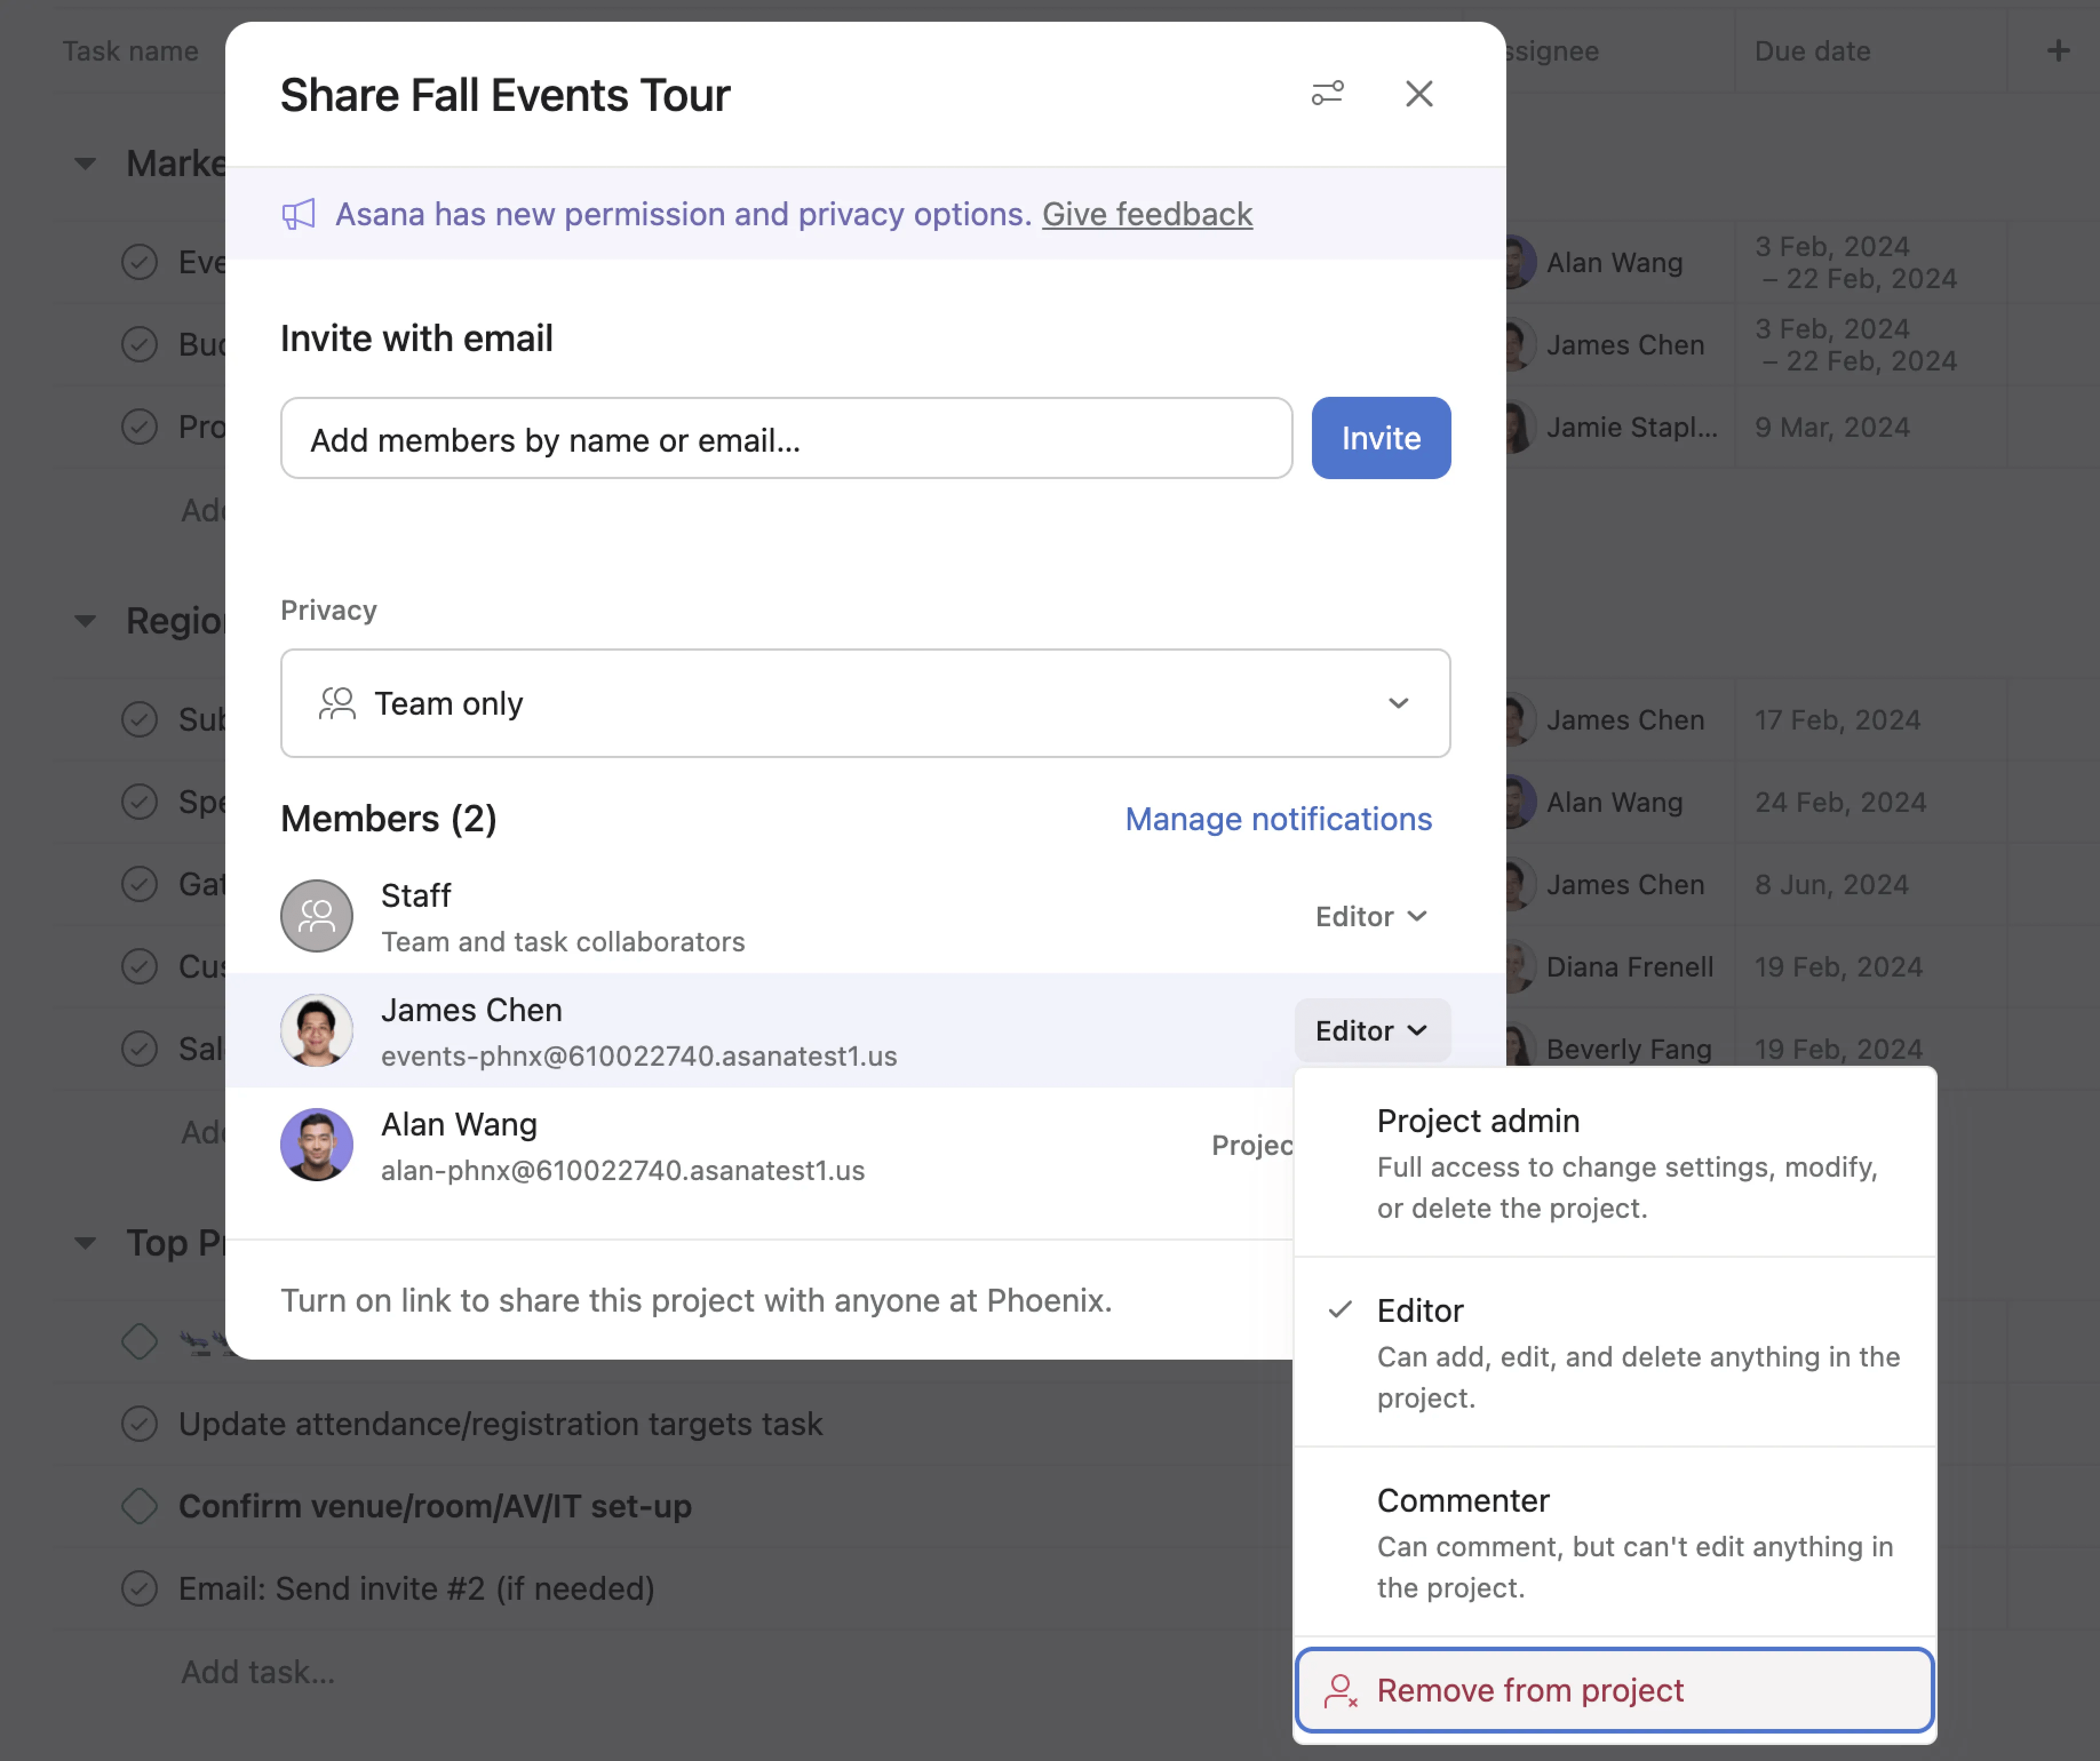Toggle Confirm venue/room/AV/IT set-up milestone

140,1506
